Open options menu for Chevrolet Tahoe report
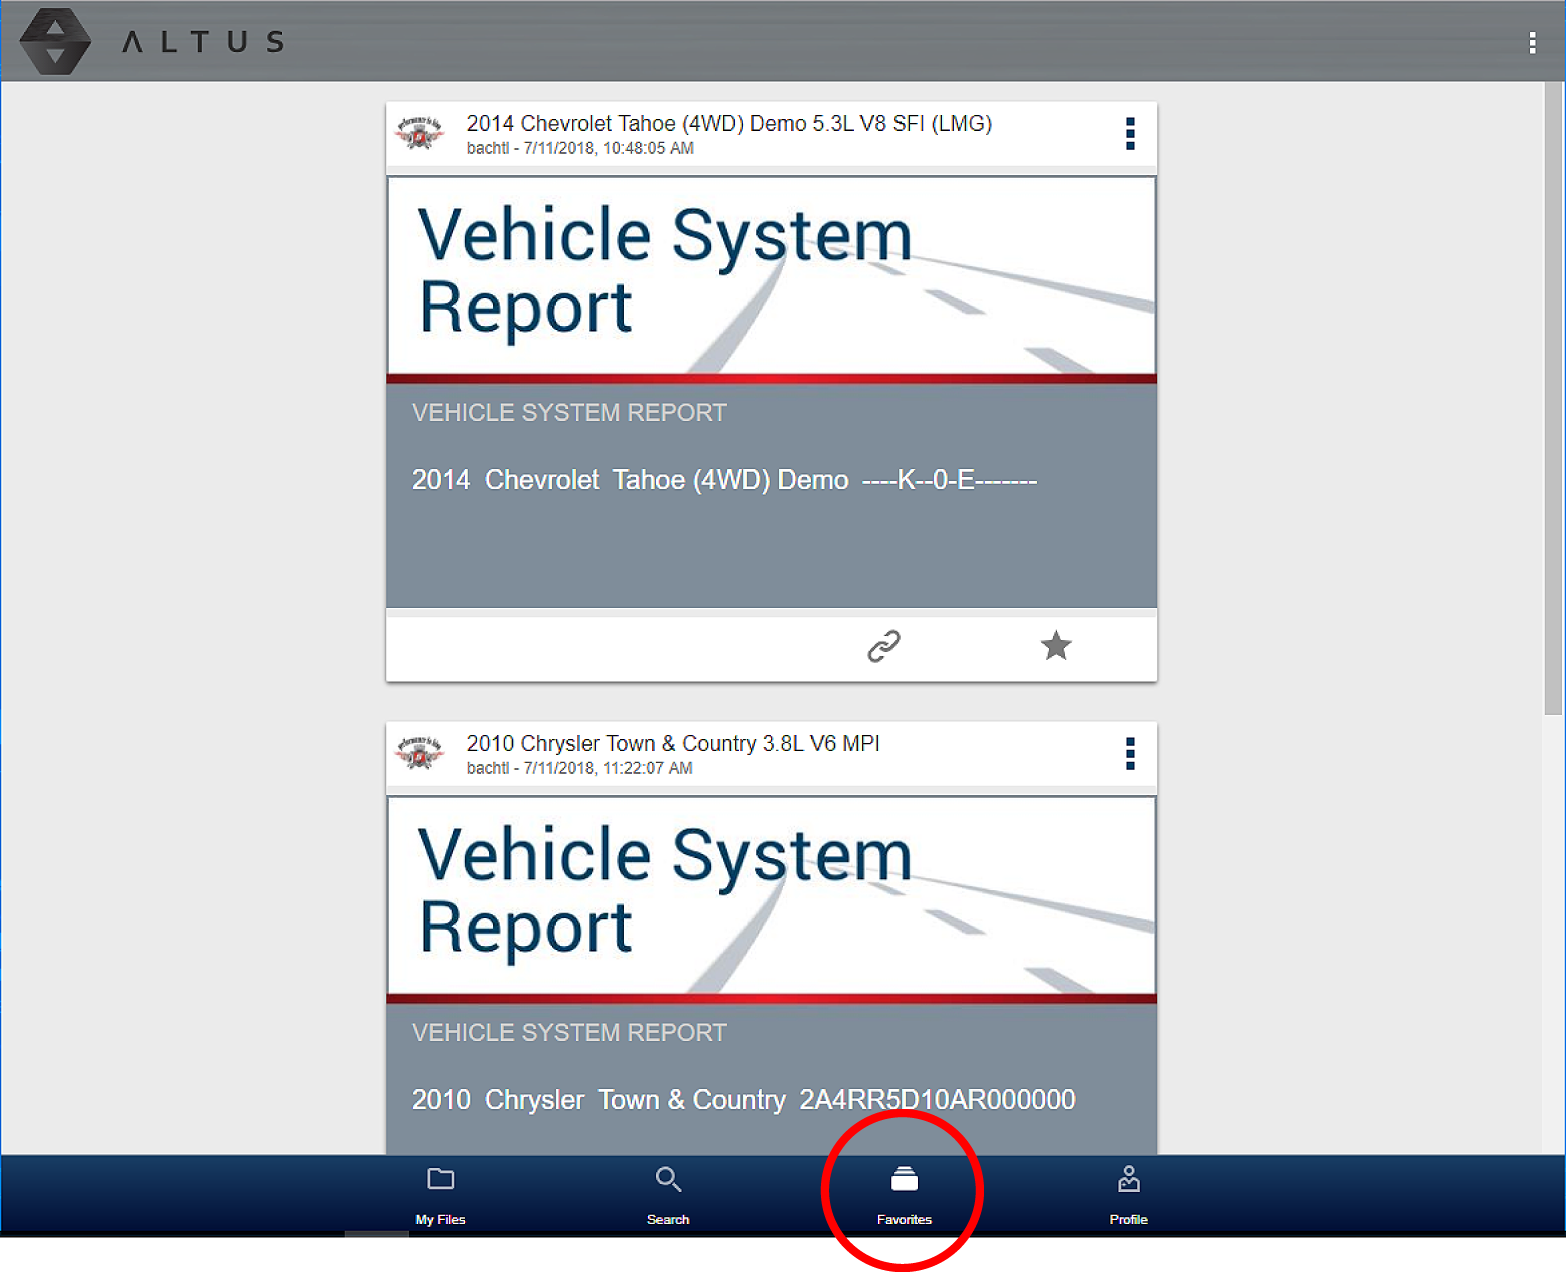This screenshot has height=1272, width=1566. [x=1130, y=133]
